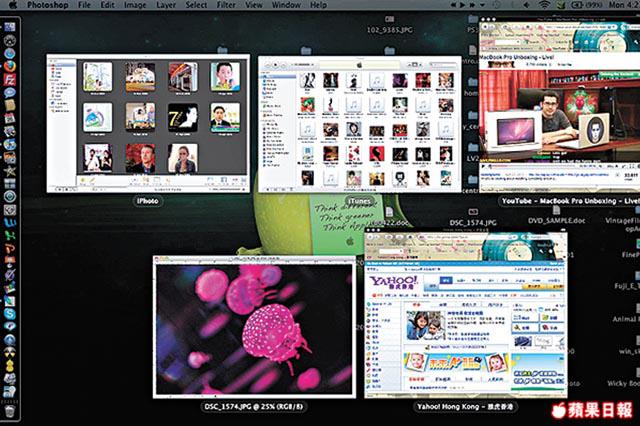Open the View menu
The width and height of the screenshot is (640, 426).
click(x=254, y=5)
